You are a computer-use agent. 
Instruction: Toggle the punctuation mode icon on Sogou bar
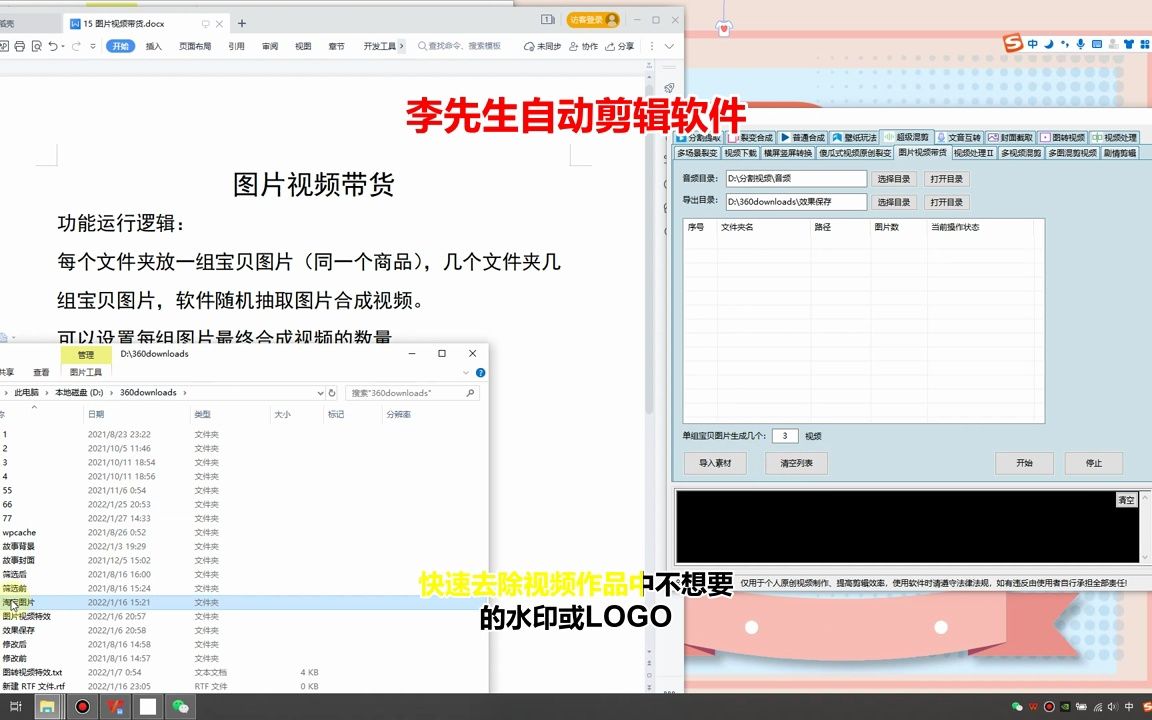(1064, 43)
